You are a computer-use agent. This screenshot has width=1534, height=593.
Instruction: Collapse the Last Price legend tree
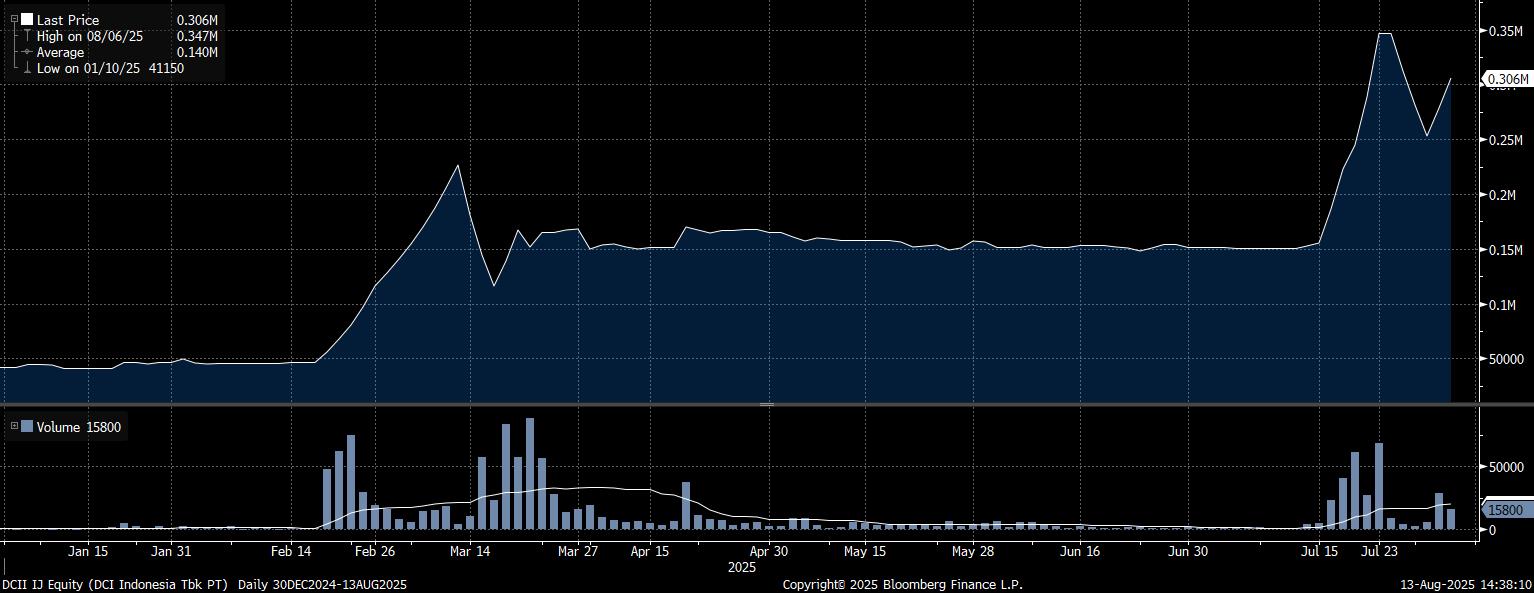(x=14, y=19)
